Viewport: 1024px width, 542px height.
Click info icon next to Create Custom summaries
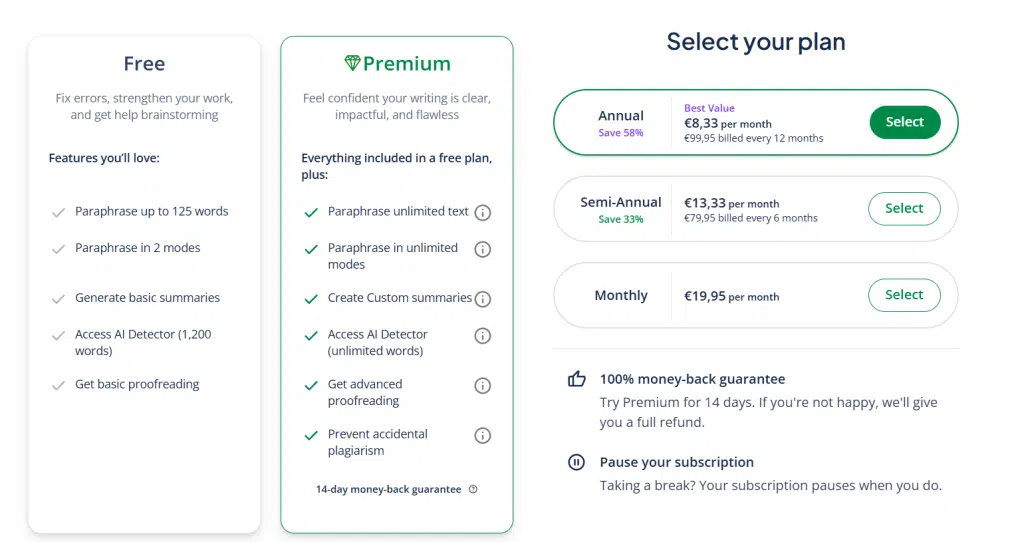tap(483, 298)
